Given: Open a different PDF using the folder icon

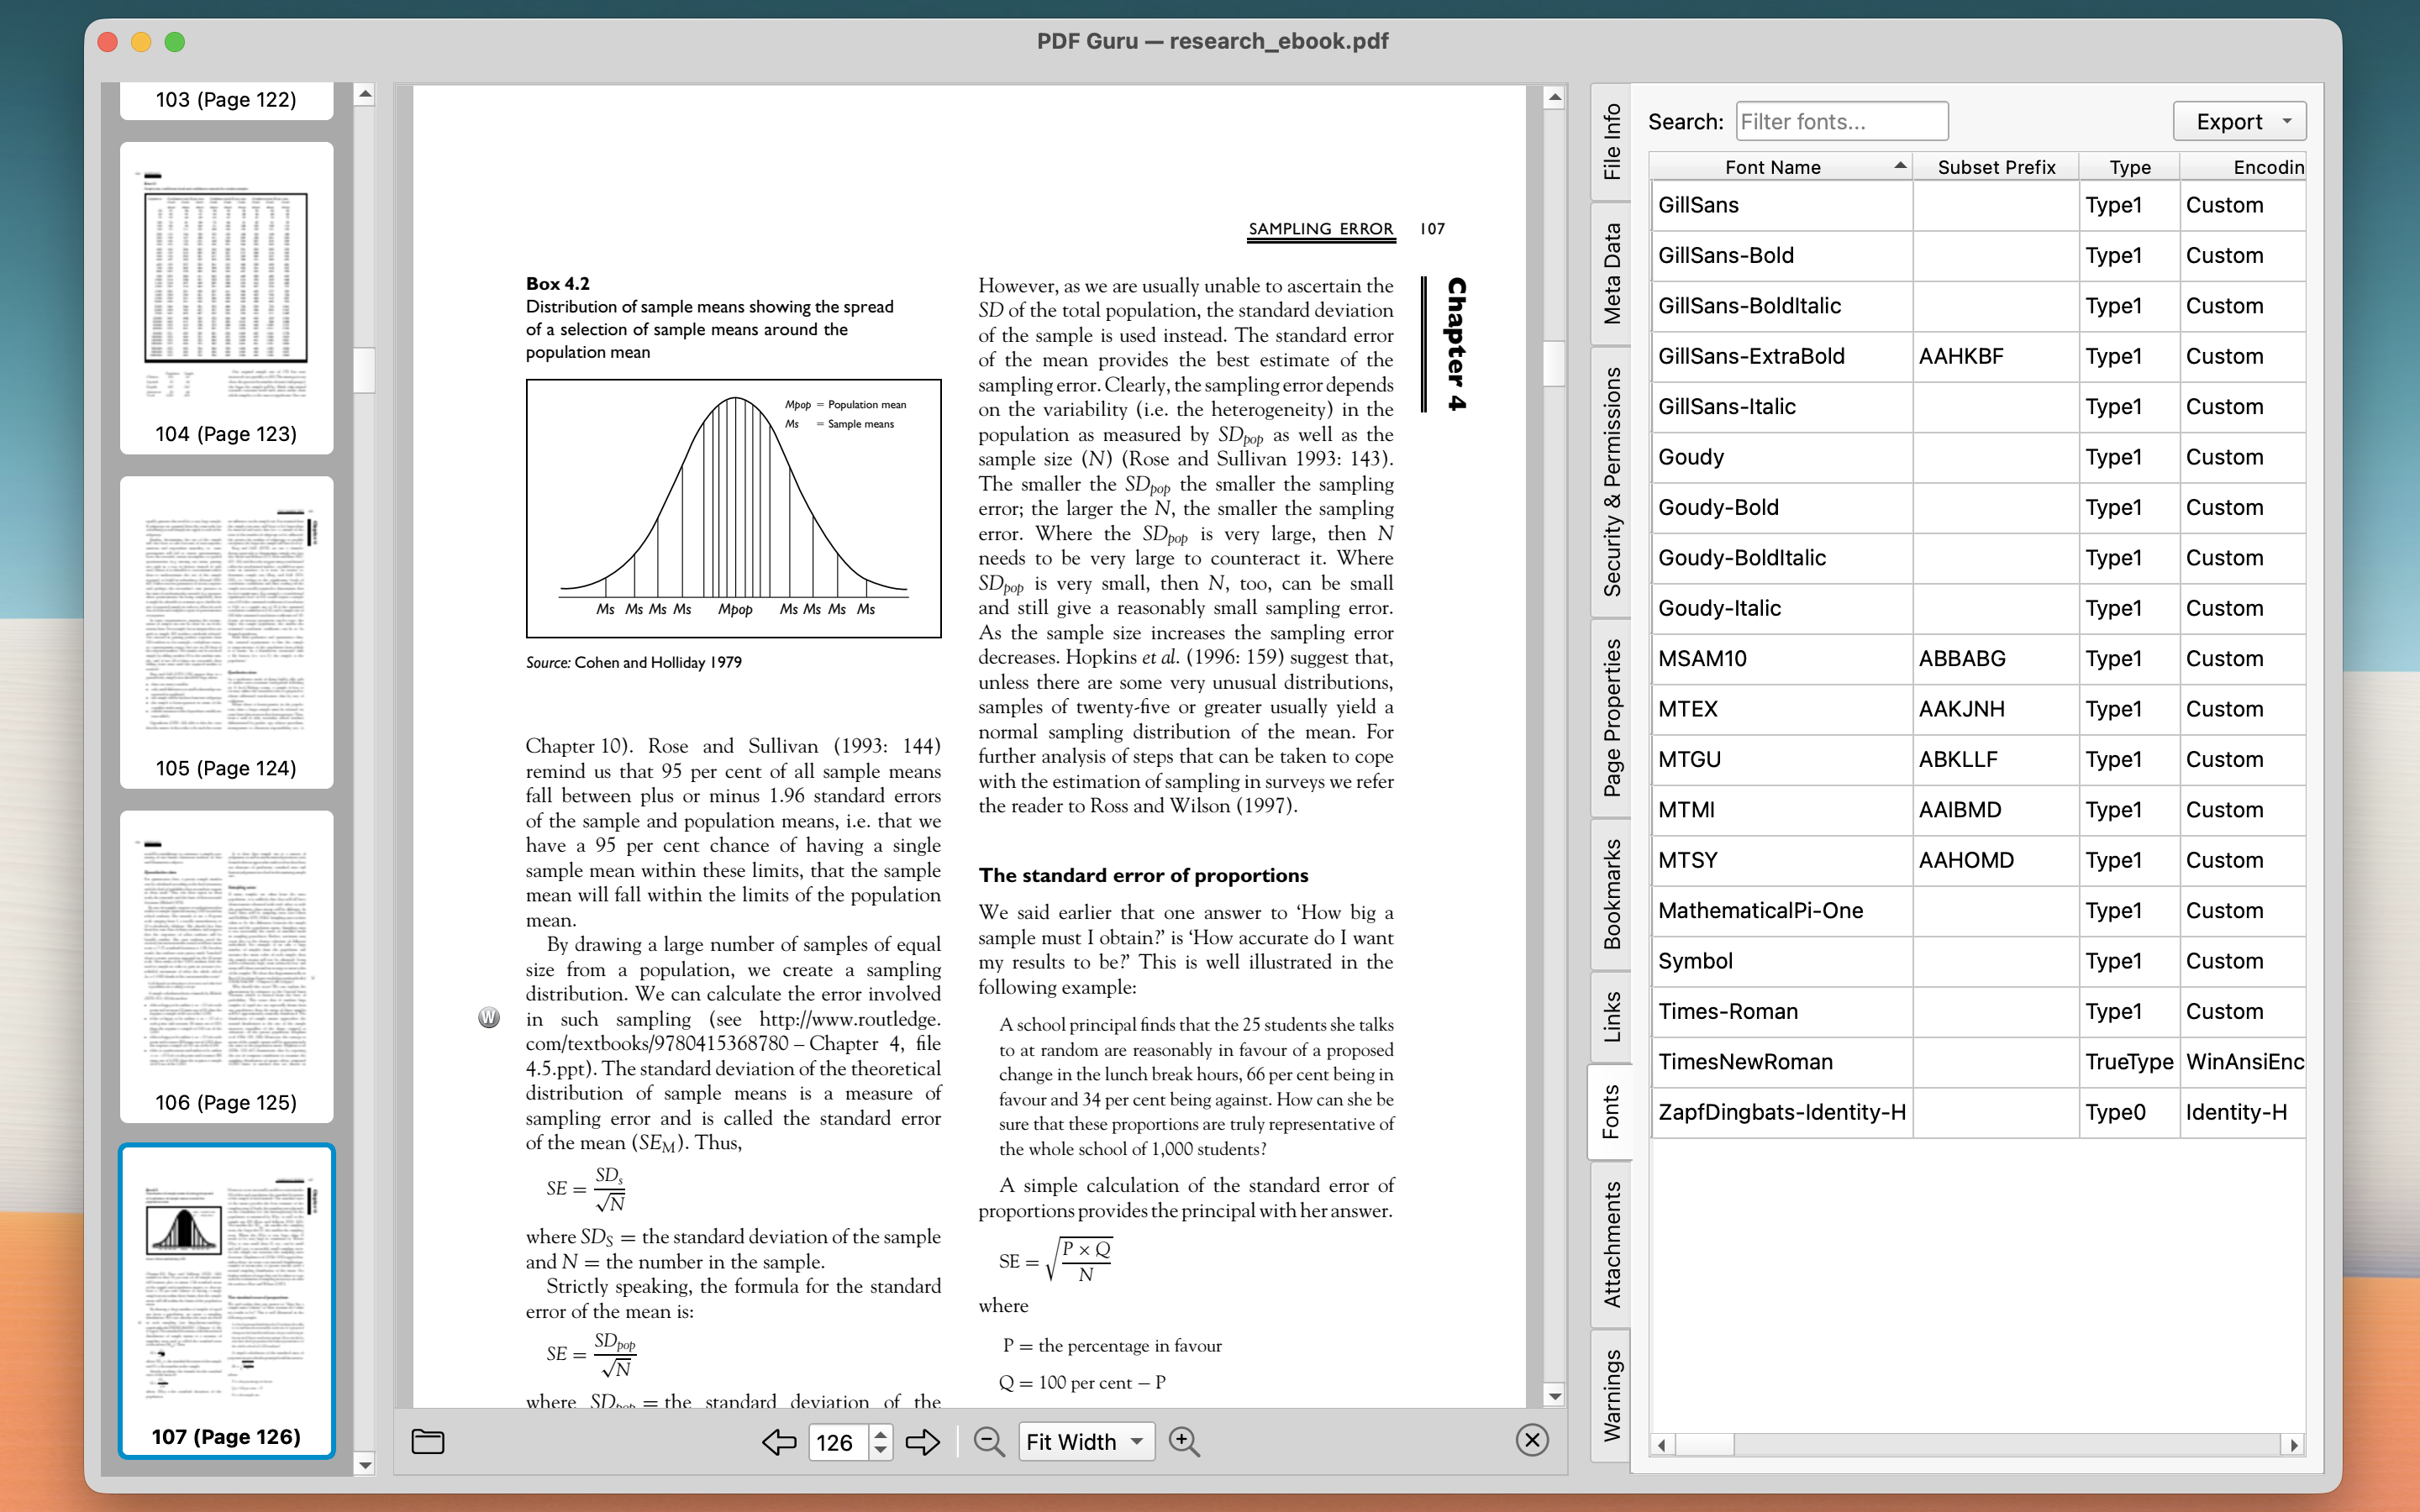Looking at the screenshot, I should click(426, 1441).
